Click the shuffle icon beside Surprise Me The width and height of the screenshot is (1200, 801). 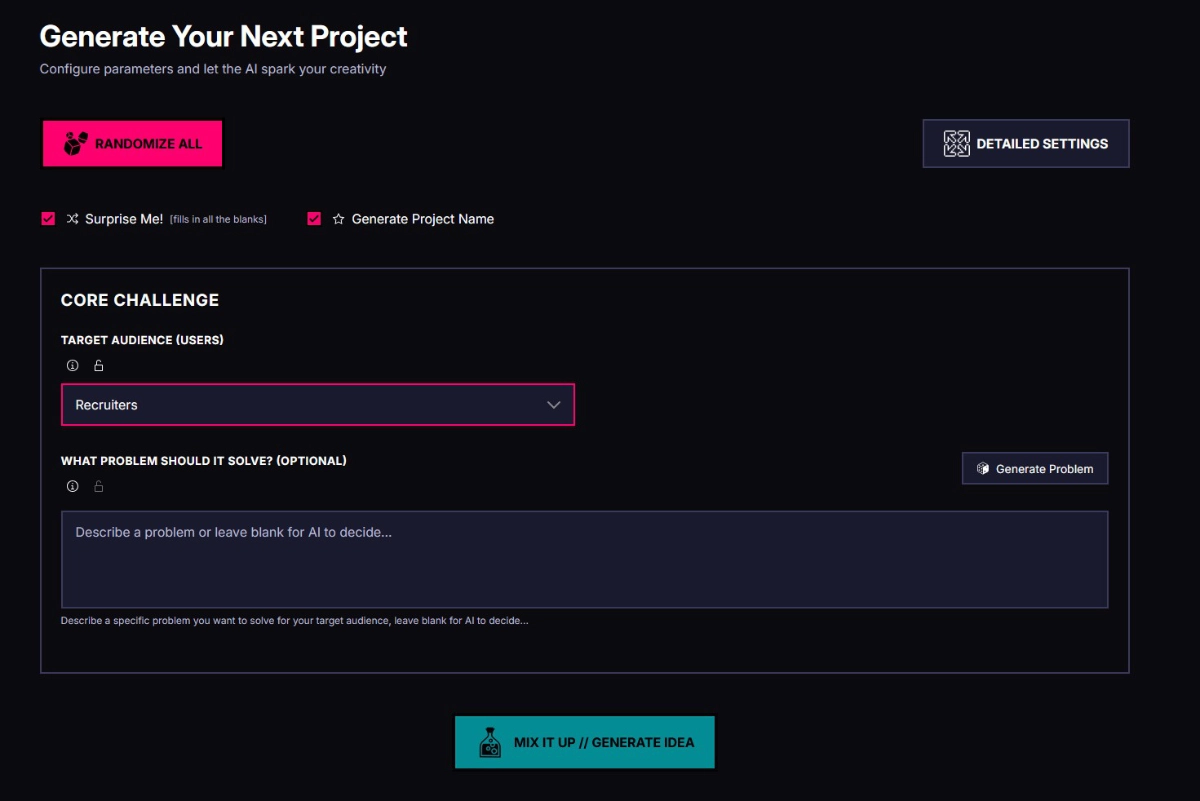pyautogui.click(x=72, y=219)
